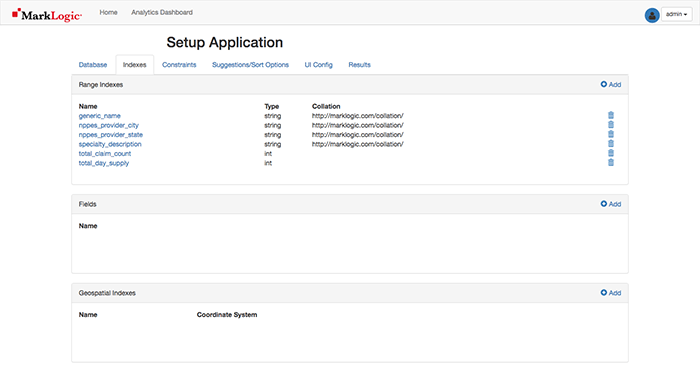Click the MarkLogic logo
The image size is (700, 369).
coord(47,15)
